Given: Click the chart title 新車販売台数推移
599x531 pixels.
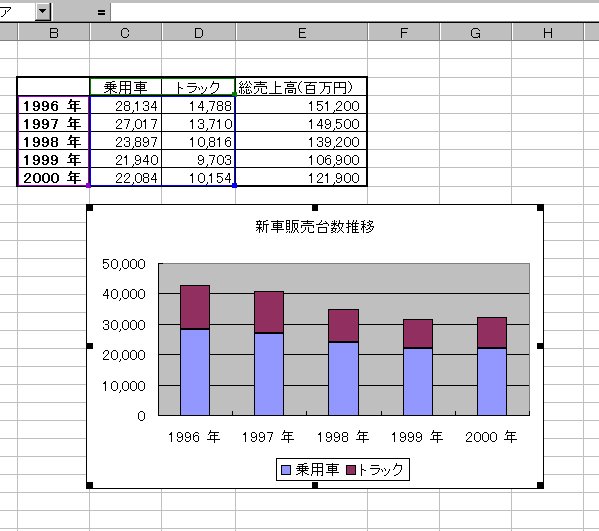Looking at the screenshot, I should (x=315, y=227).
